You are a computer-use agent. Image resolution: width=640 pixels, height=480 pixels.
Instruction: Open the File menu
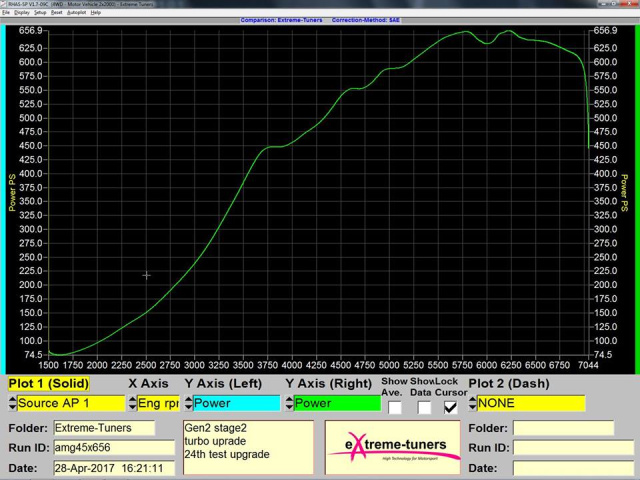(6, 12)
